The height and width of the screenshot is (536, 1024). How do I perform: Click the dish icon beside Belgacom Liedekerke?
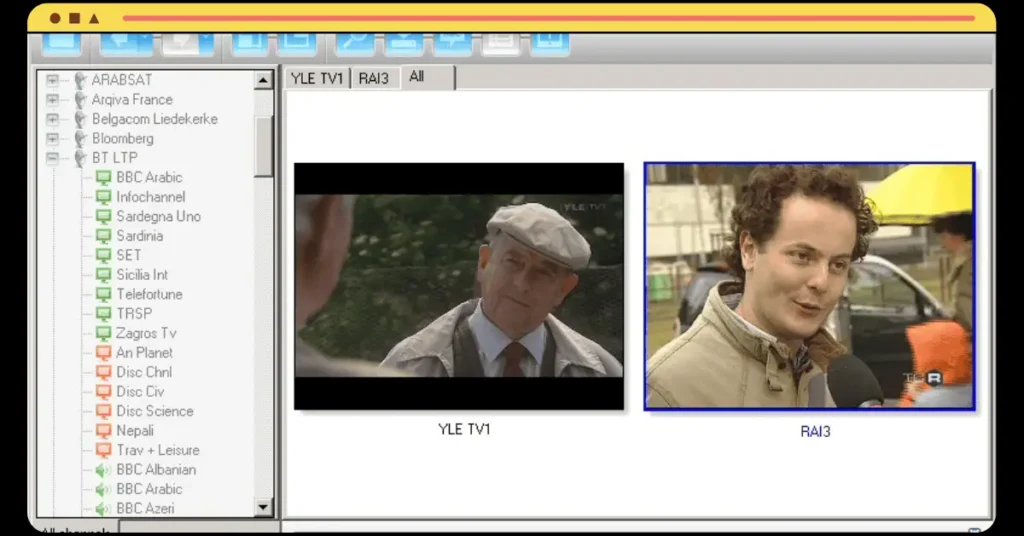(80, 119)
